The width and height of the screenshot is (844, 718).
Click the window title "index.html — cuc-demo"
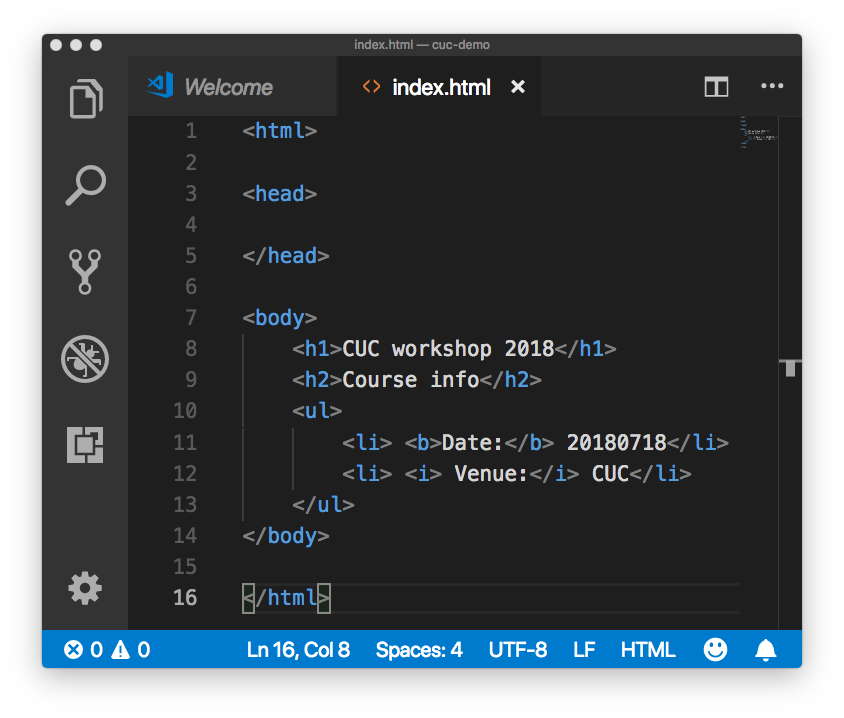coord(422,45)
